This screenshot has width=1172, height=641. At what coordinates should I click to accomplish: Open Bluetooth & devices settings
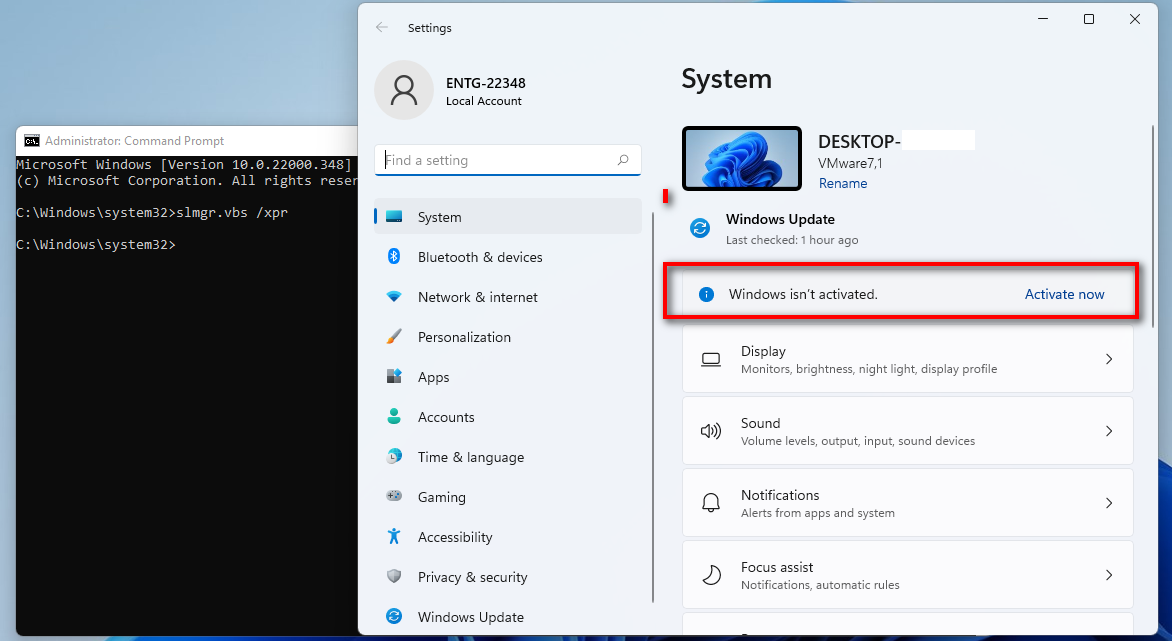click(480, 257)
